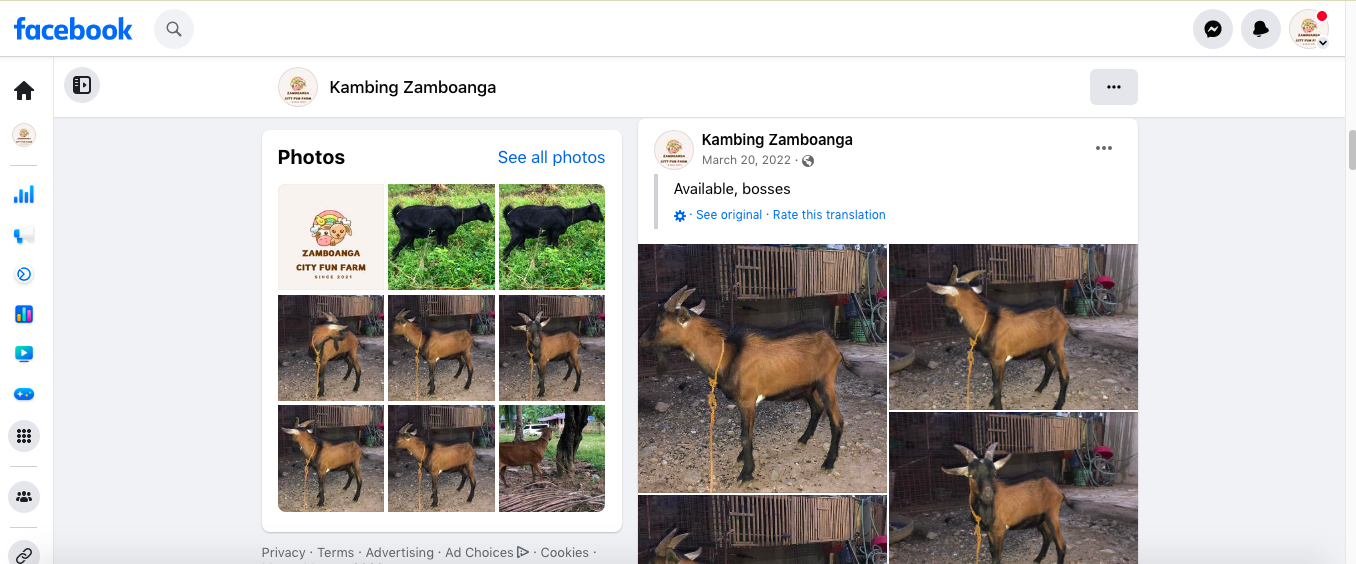
Task: Open the bar chart insights icon
Action: coord(24,194)
